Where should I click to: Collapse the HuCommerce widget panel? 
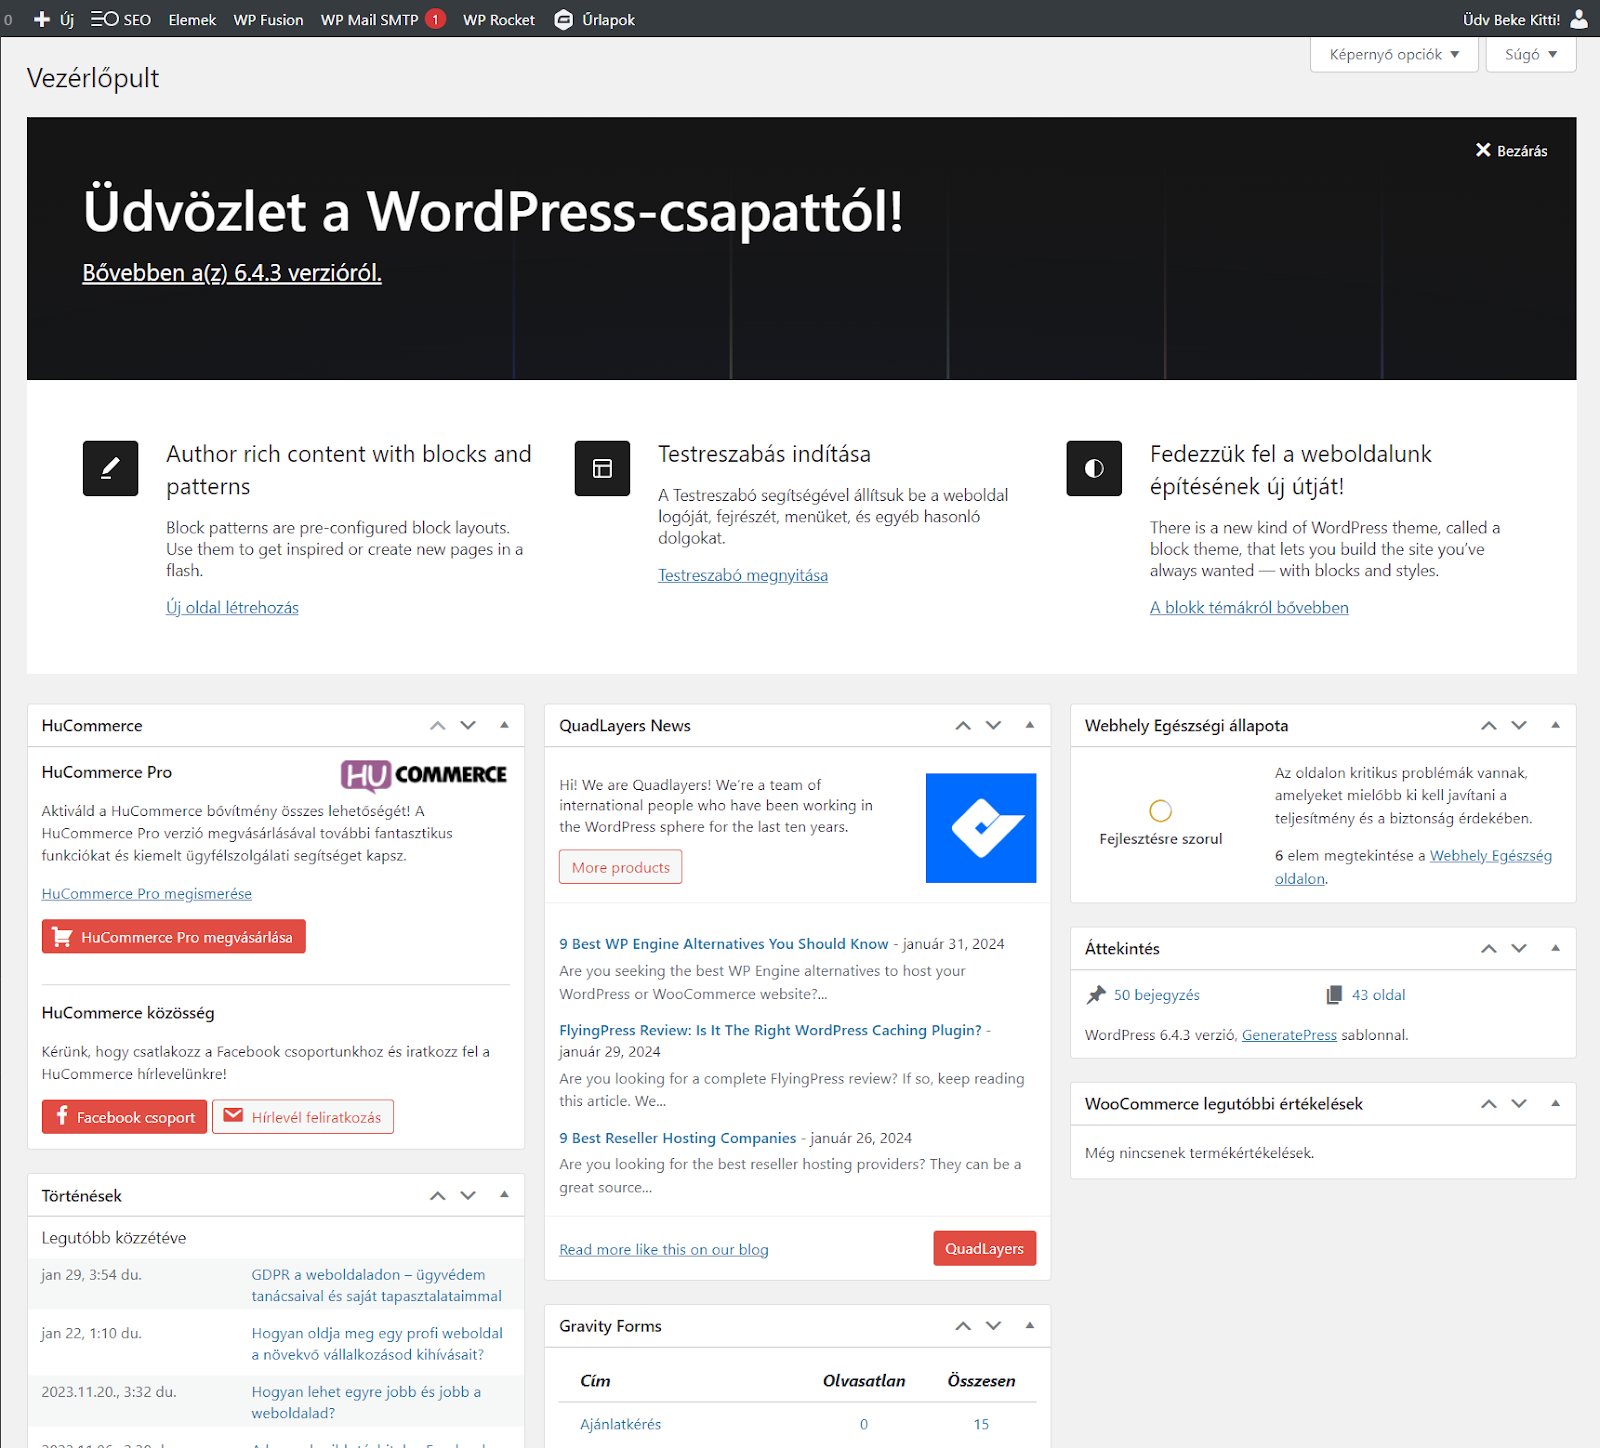pyautogui.click(x=504, y=725)
